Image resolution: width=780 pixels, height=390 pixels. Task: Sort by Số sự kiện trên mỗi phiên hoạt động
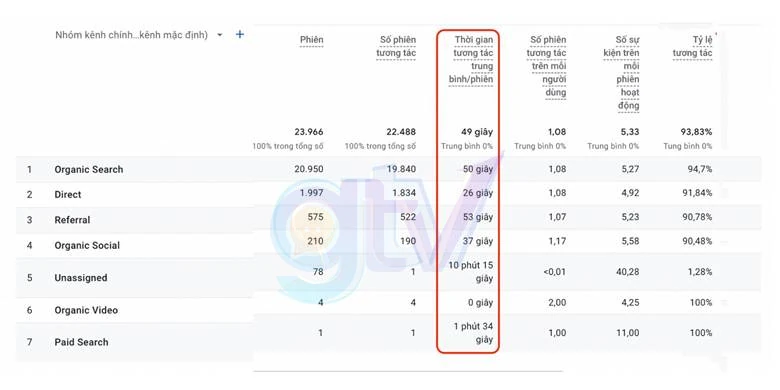(621, 73)
